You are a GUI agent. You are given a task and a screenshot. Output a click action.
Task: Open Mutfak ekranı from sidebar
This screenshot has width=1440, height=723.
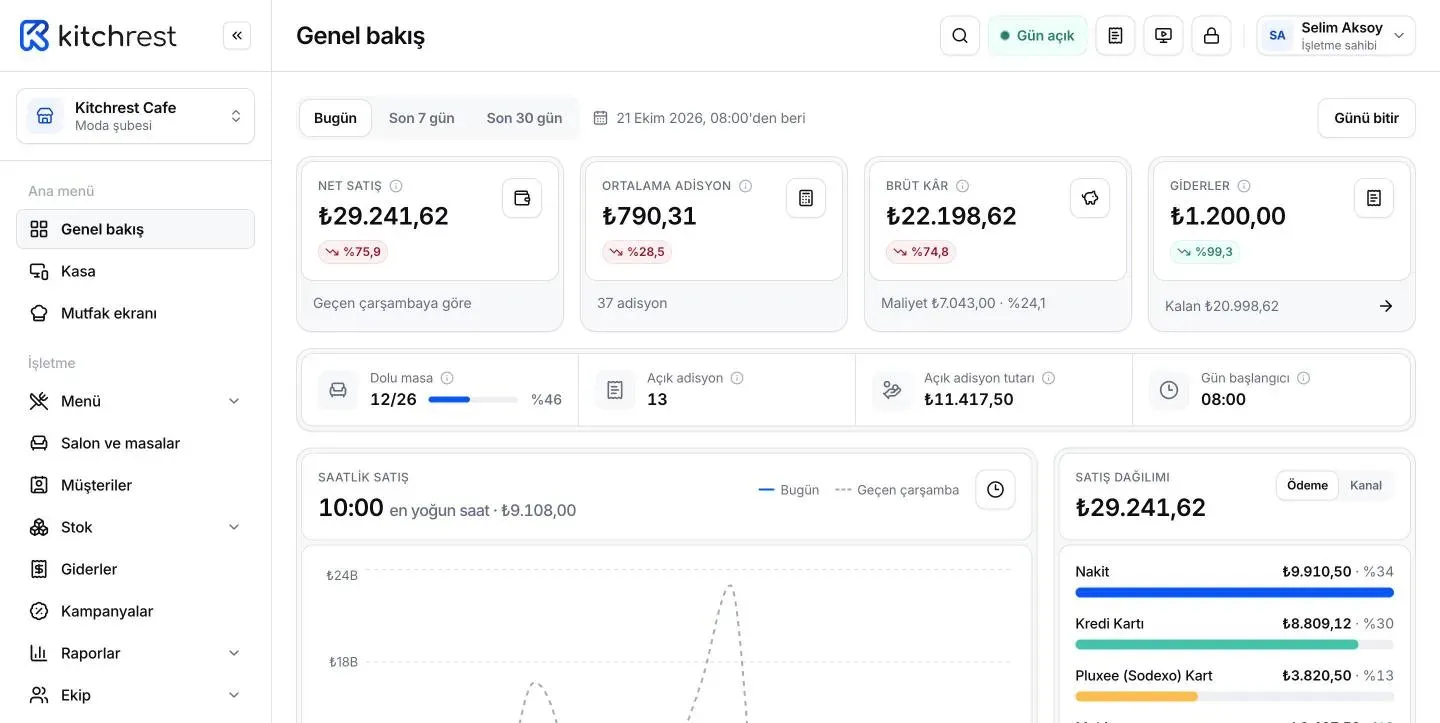click(135, 313)
